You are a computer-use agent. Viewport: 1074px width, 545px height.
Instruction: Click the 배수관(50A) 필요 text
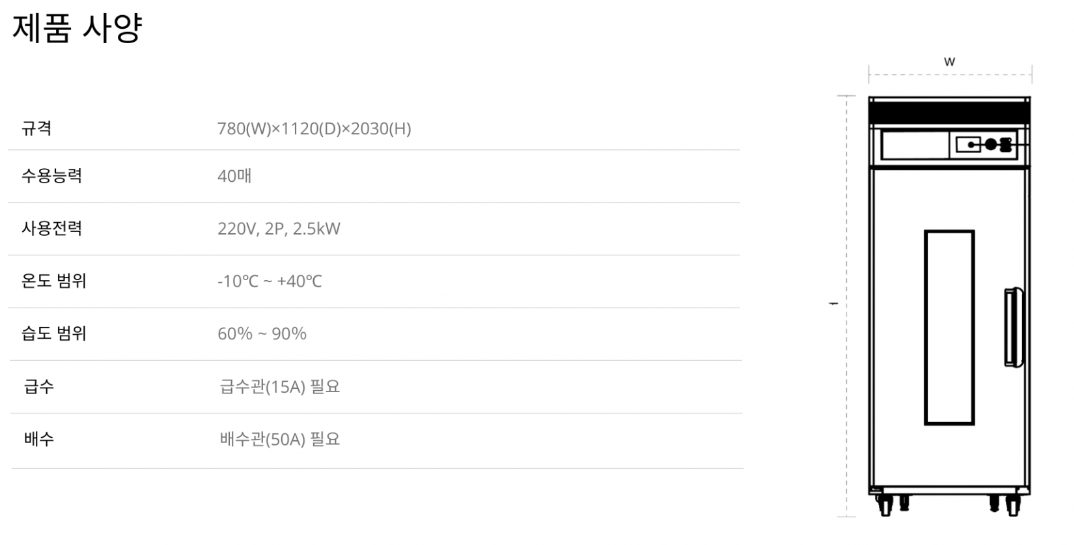click(280, 438)
